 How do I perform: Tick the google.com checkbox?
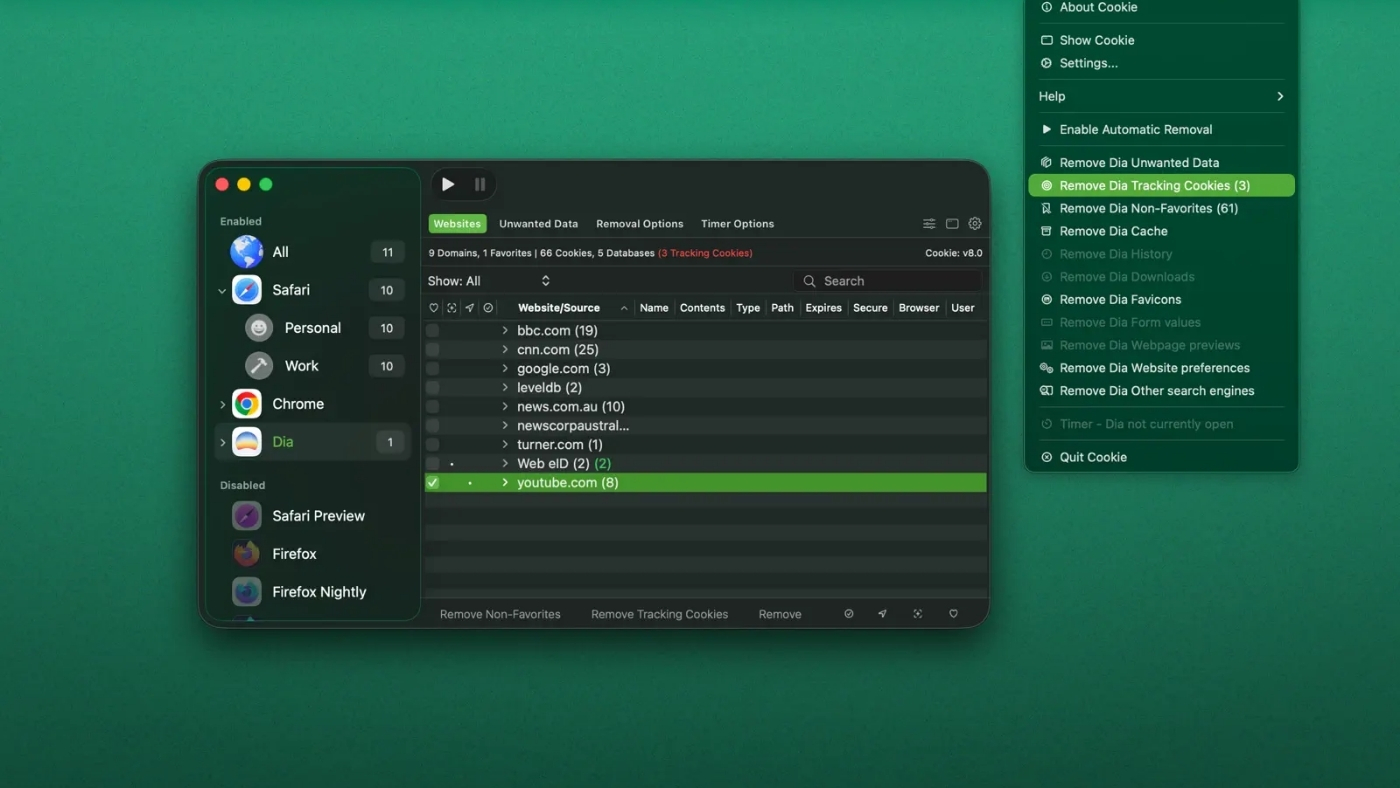pos(433,369)
